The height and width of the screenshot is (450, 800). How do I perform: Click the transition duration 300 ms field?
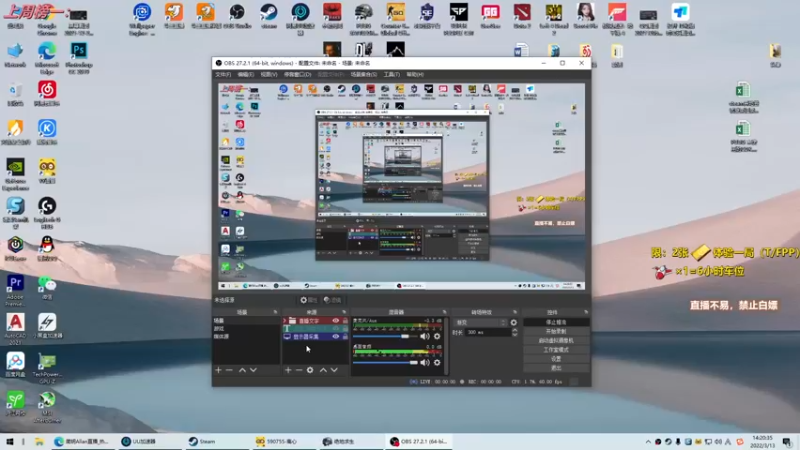coord(488,332)
